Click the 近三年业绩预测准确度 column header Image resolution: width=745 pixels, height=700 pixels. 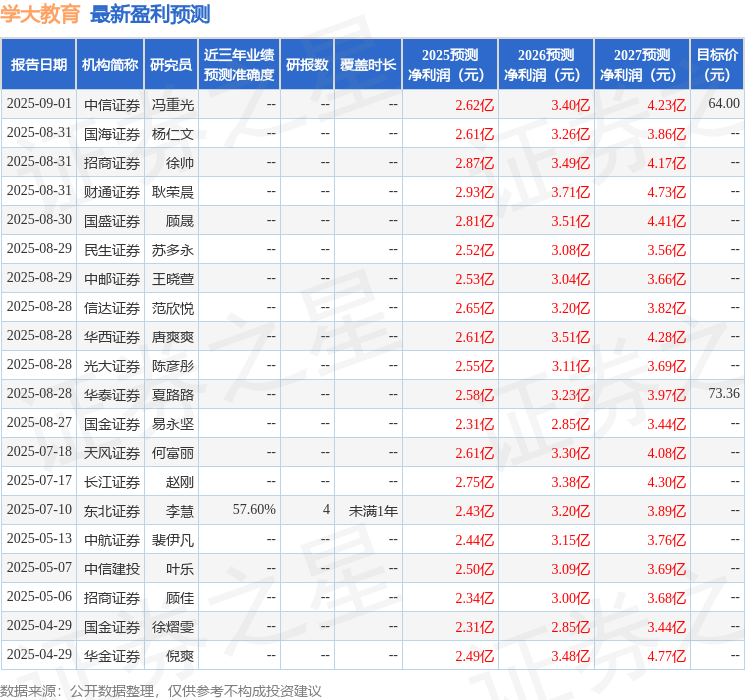(x=239, y=65)
